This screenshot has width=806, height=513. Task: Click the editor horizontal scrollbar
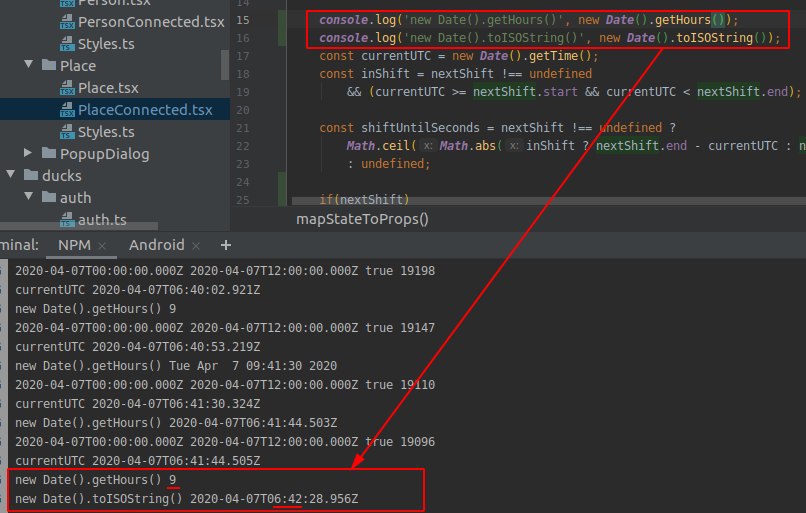click(549, 201)
